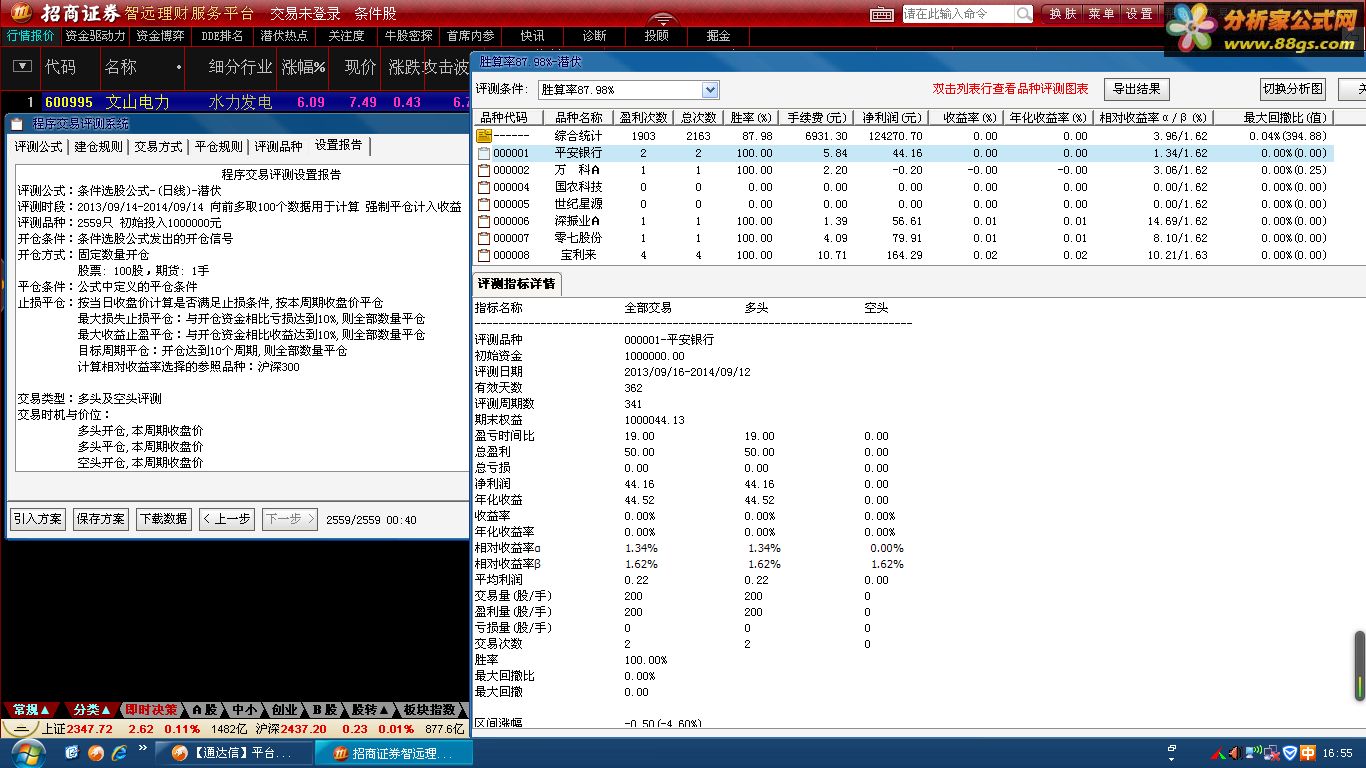Screen dimensions: 1366x768
Task: Sort by the 净利润(元) column header
Action: click(891, 118)
